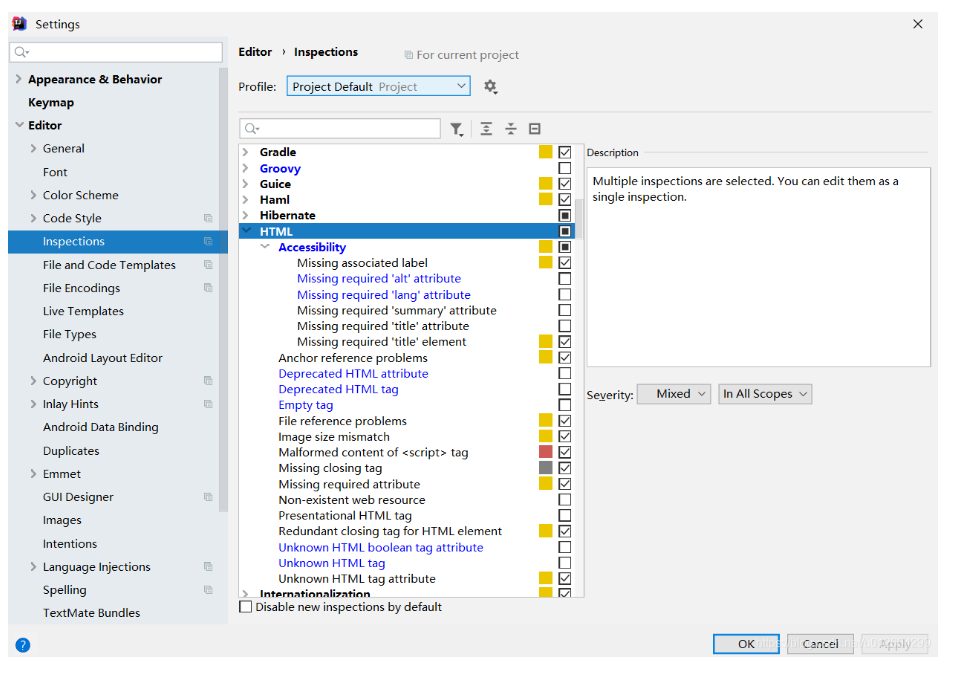The image size is (954, 673).
Task: Expand Appearance & Behavior section
Action: point(18,79)
